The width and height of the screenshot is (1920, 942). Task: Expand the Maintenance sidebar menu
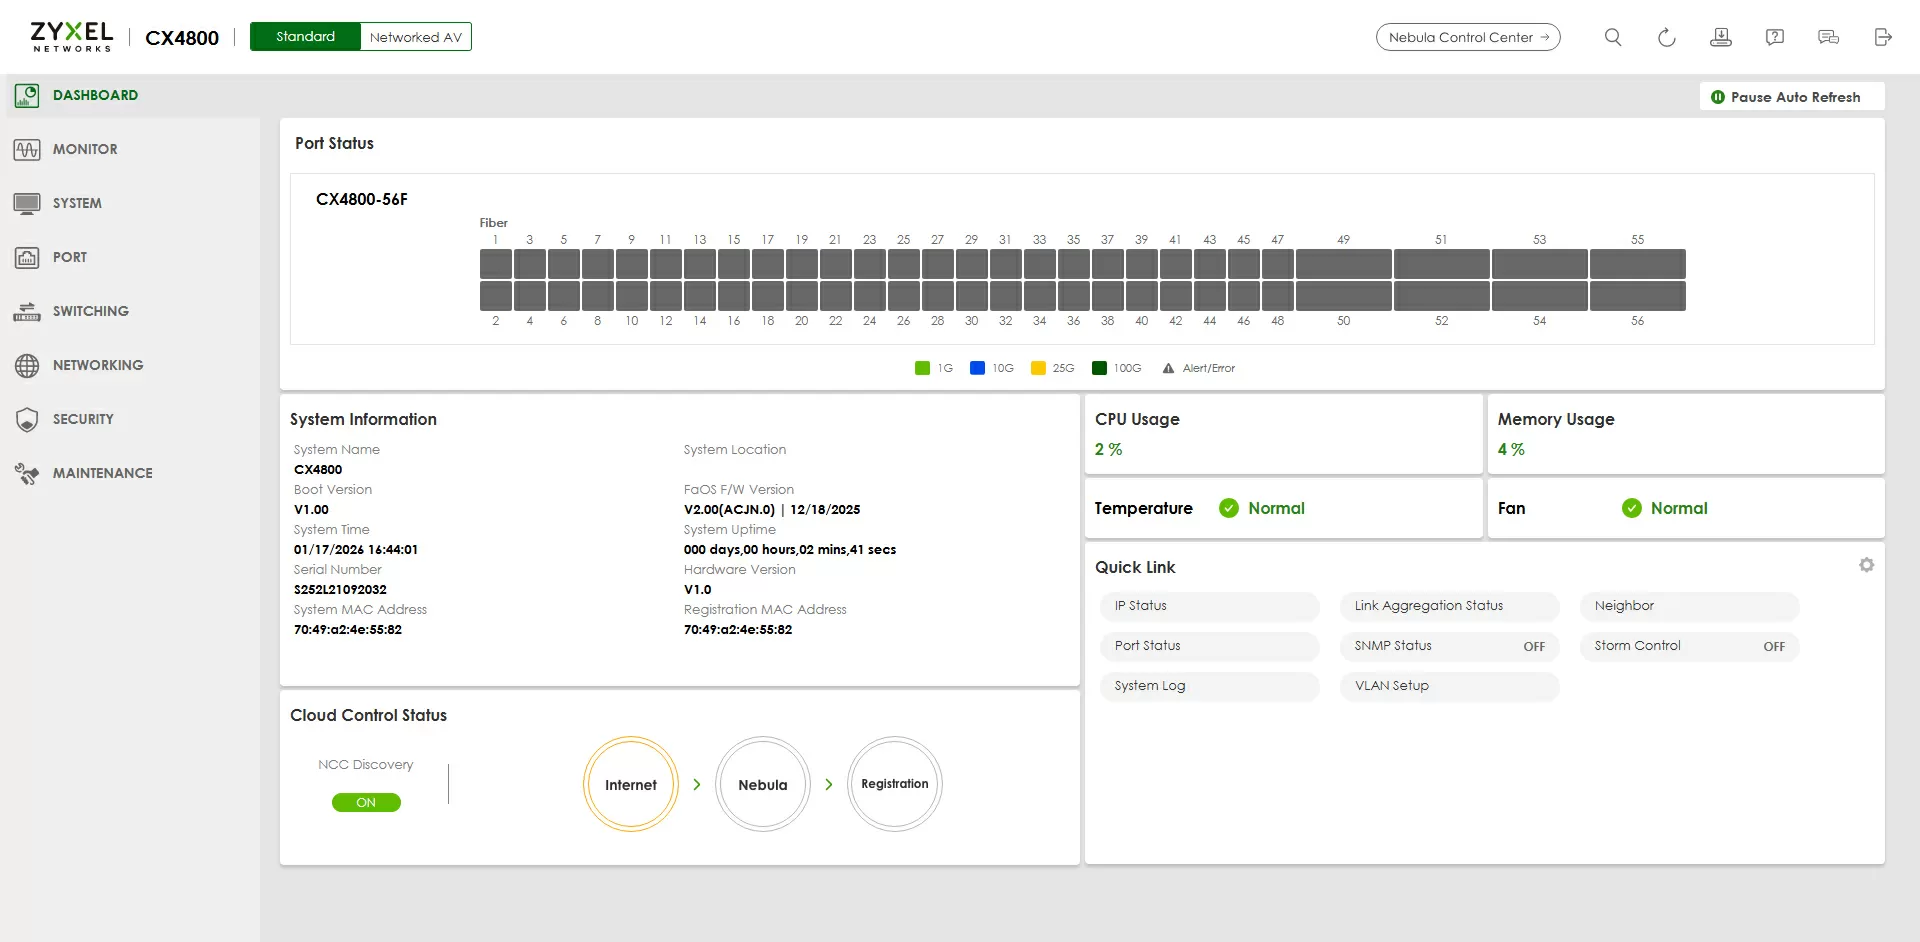coord(102,473)
